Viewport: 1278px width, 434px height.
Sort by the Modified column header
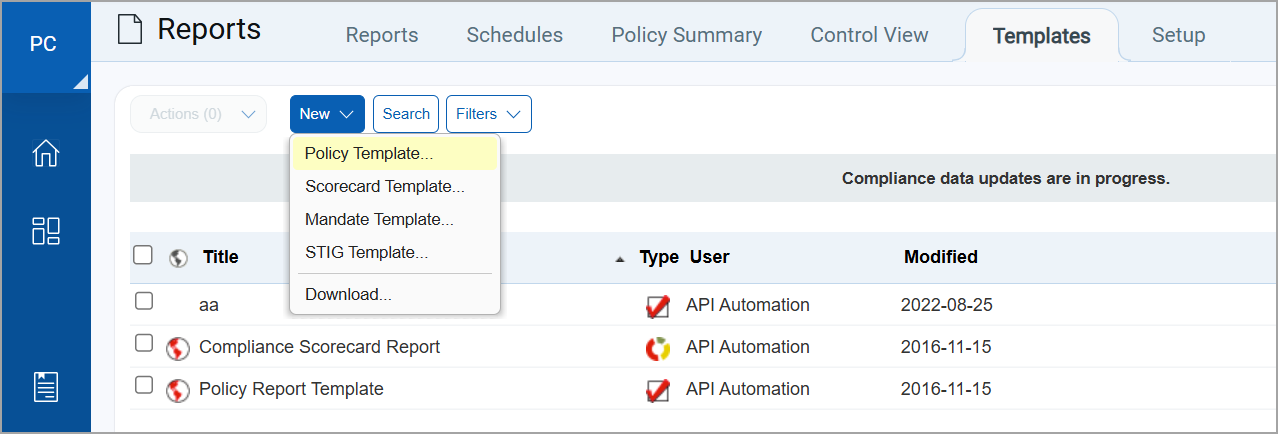941,257
